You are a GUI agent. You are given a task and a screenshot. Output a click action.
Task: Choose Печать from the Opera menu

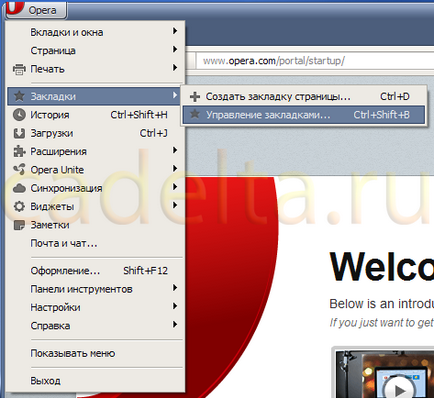click(x=96, y=69)
